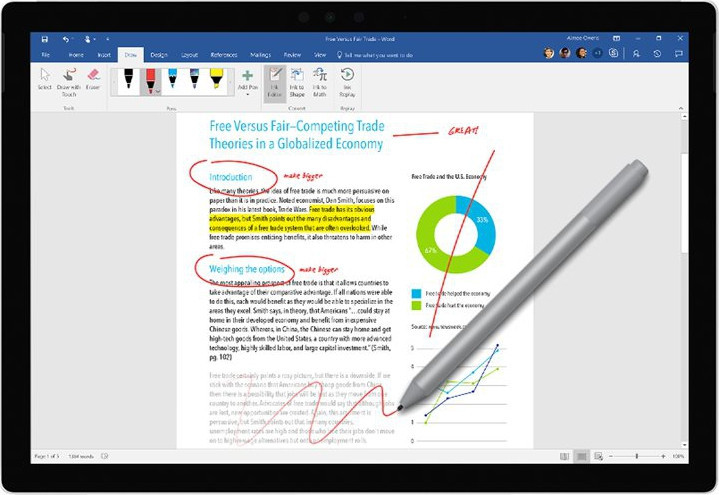This screenshot has height=495, width=719.
Task: Select the black pen in the pen gallery
Action: coord(127,79)
